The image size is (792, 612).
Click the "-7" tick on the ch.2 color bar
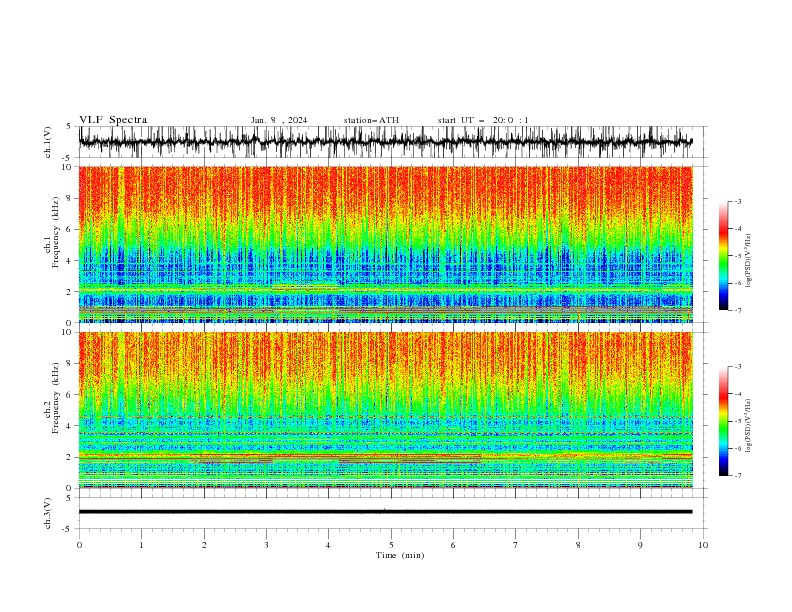pos(737,476)
